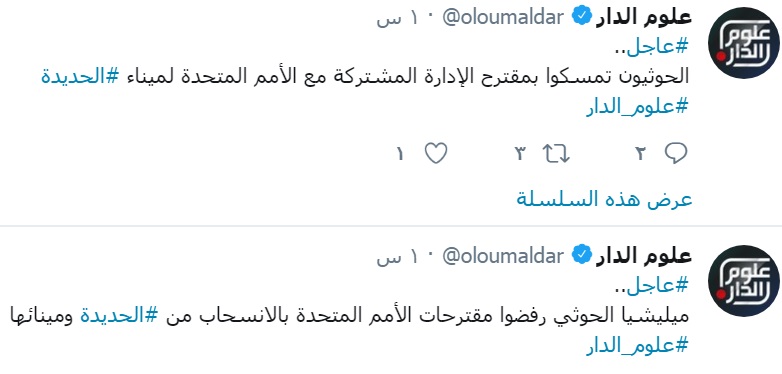
Task: Open the #علوم_الدار hashtag in the second tweet
Action: (x=637, y=345)
